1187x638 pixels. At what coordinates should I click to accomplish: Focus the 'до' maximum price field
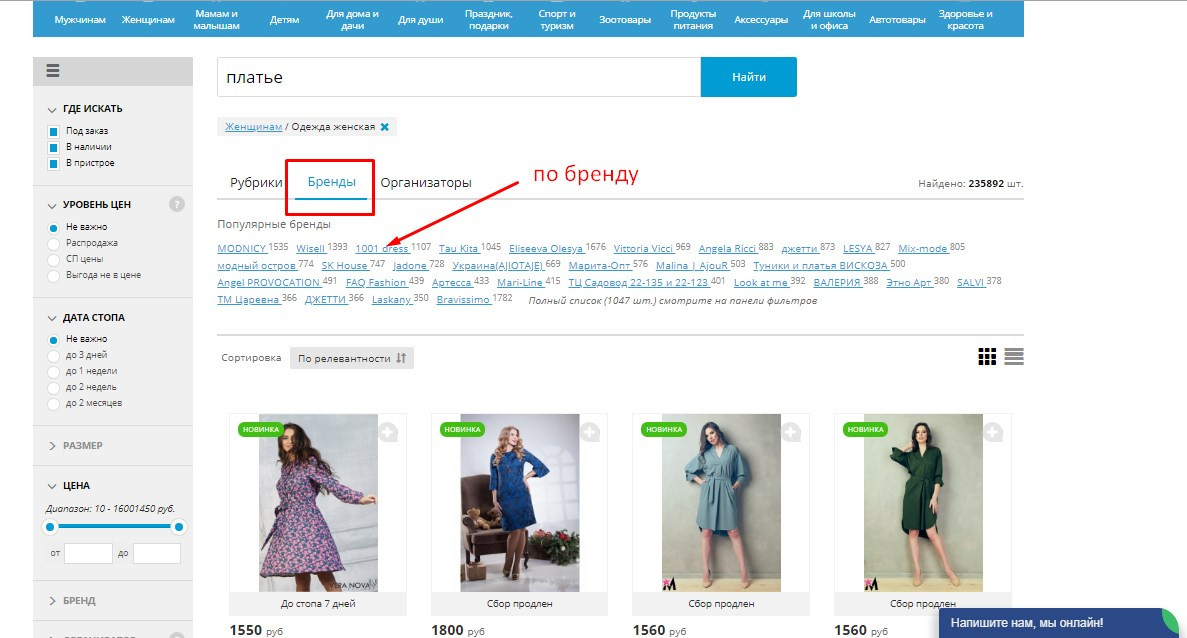click(x=157, y=553)
